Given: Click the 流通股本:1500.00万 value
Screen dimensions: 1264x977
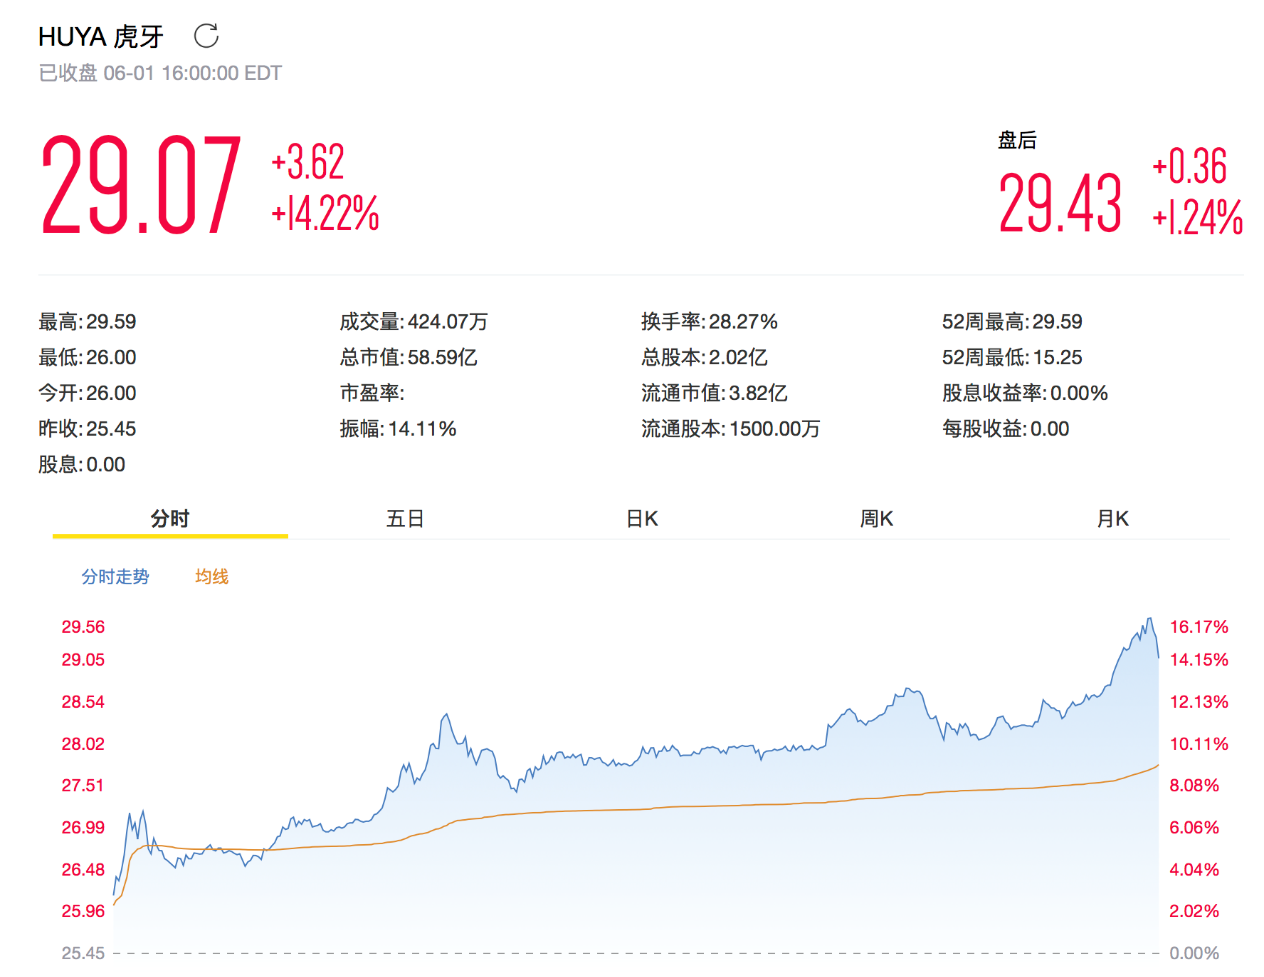Looking at the screenshot, I should (x=731, y=429).
